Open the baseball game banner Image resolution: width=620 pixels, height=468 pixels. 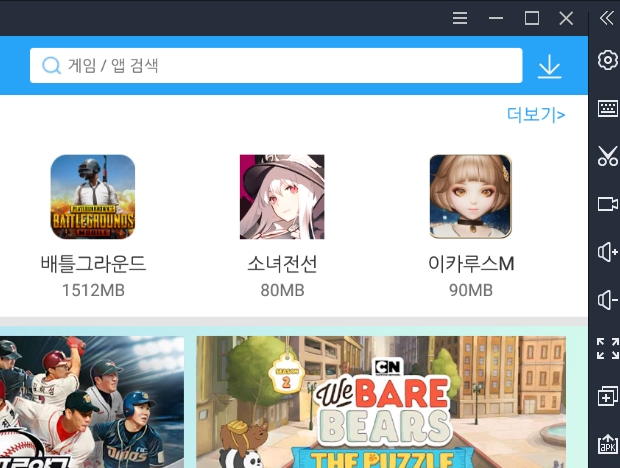point(92,402)
